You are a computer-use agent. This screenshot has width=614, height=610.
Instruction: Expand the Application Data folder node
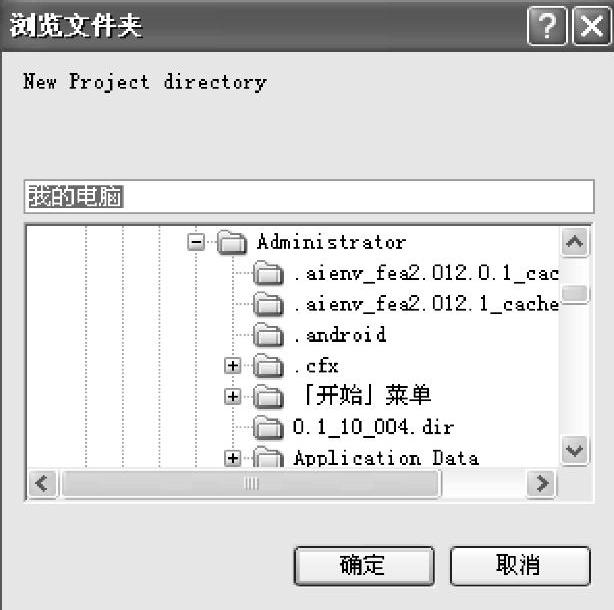pyautogui.click(x=233, y=458)
